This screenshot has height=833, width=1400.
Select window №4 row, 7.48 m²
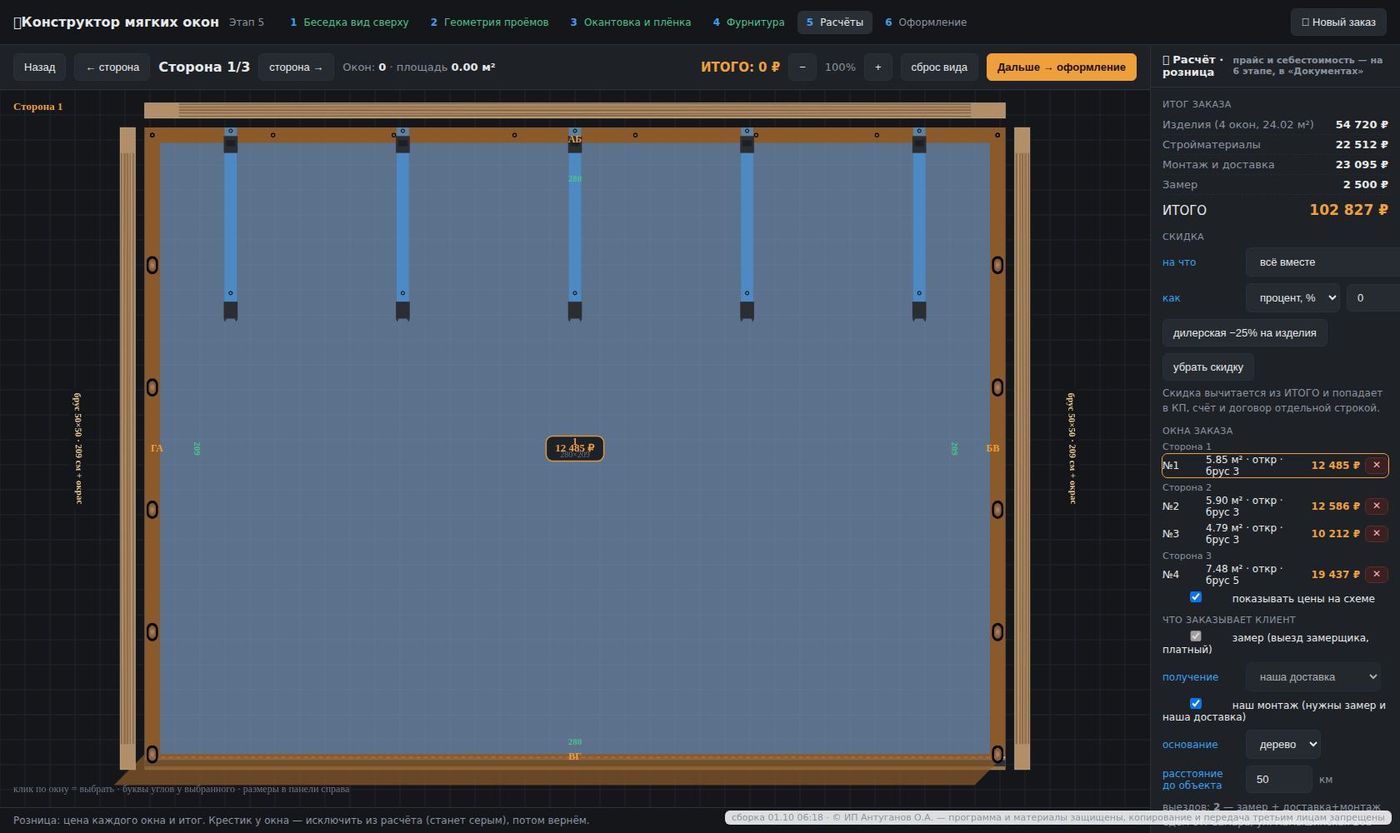[x=1275, y=574]
